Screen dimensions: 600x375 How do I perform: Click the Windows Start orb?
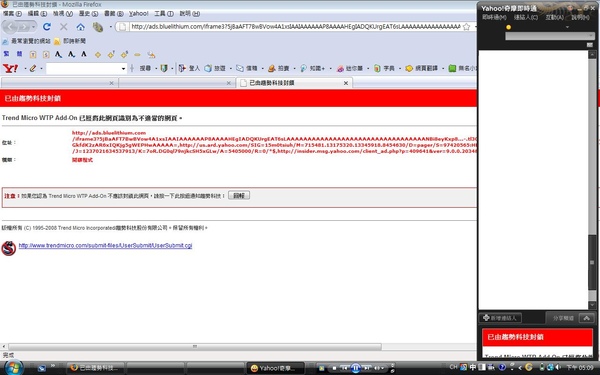click(13, 367)
